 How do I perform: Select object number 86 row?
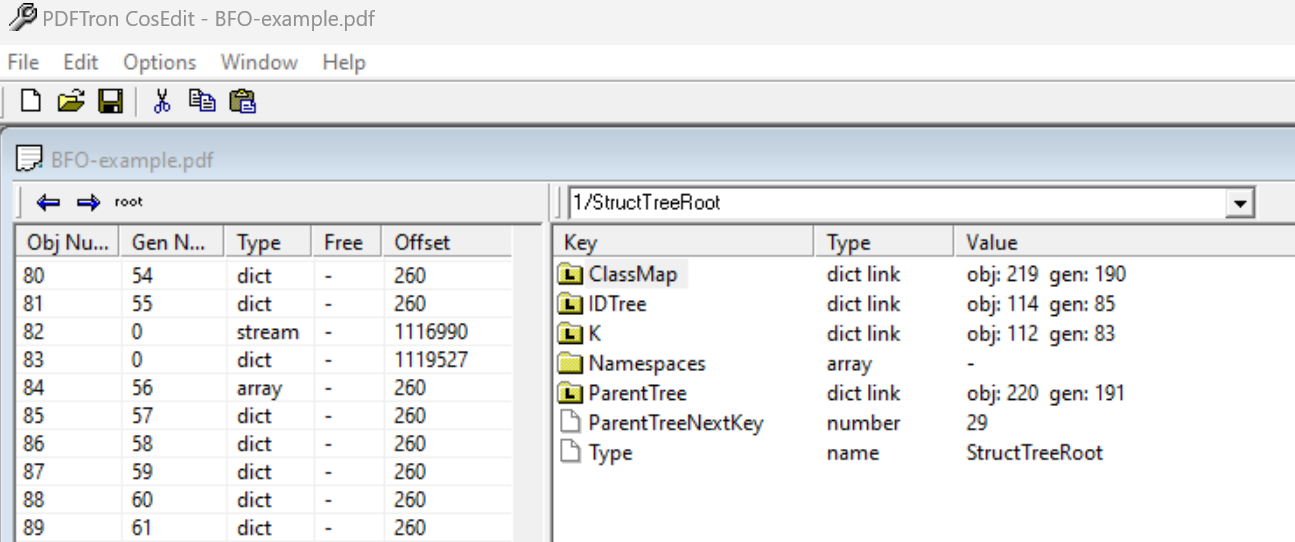click(265, 444)
